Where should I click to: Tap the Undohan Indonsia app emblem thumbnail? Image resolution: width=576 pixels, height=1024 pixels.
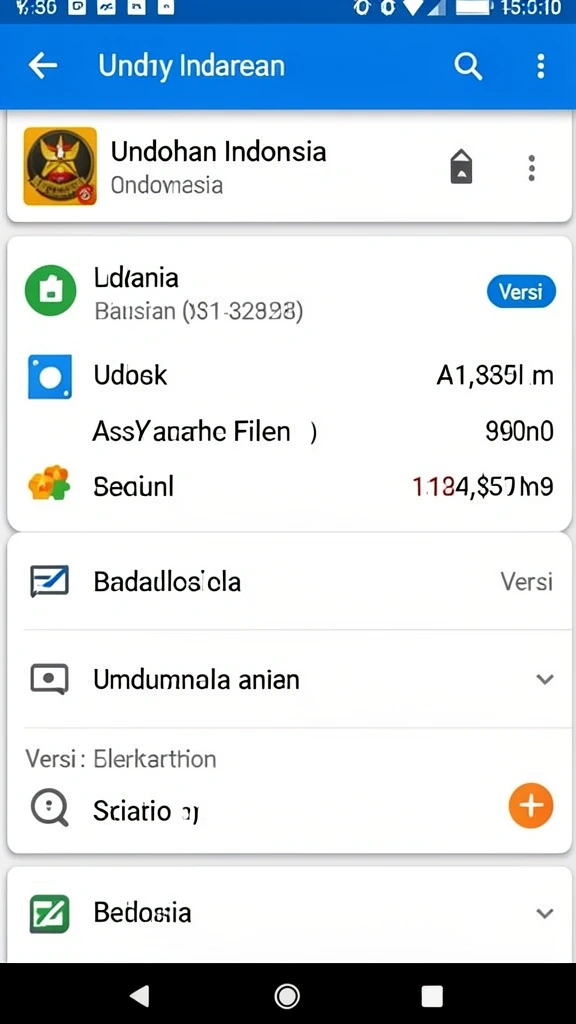(60, 166)
